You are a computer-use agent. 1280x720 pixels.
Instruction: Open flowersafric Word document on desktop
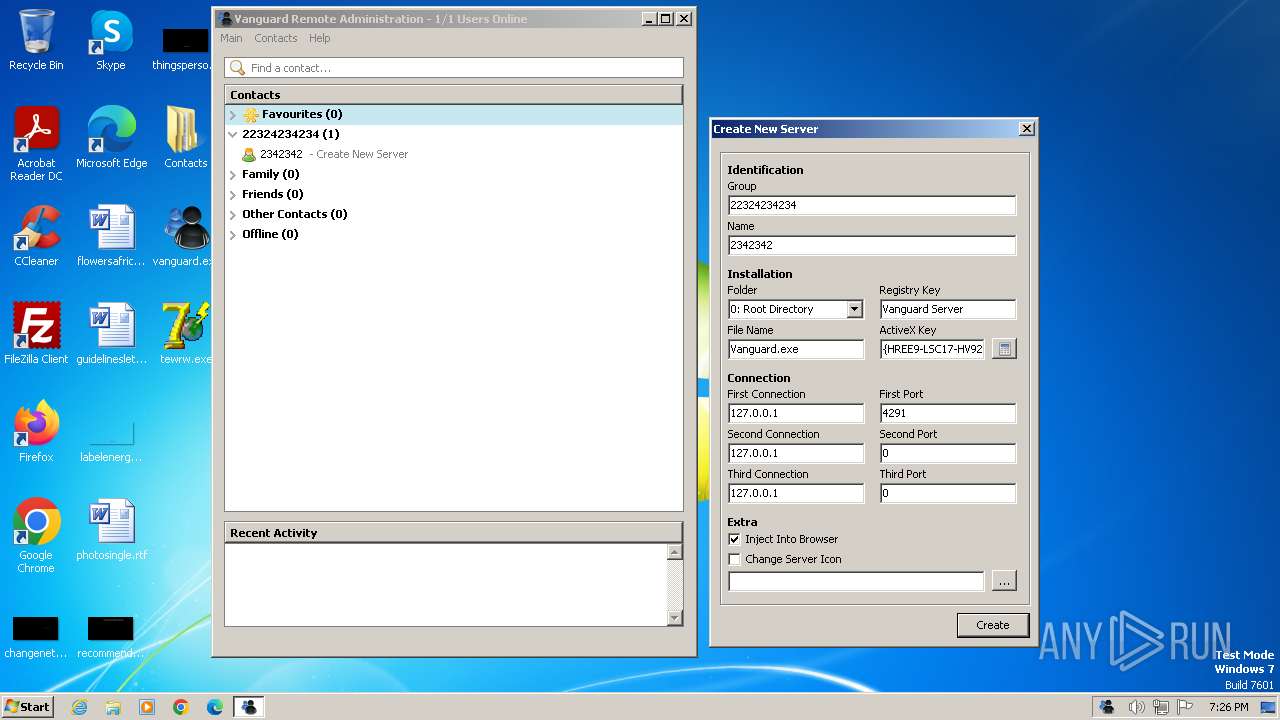point(111,236)
